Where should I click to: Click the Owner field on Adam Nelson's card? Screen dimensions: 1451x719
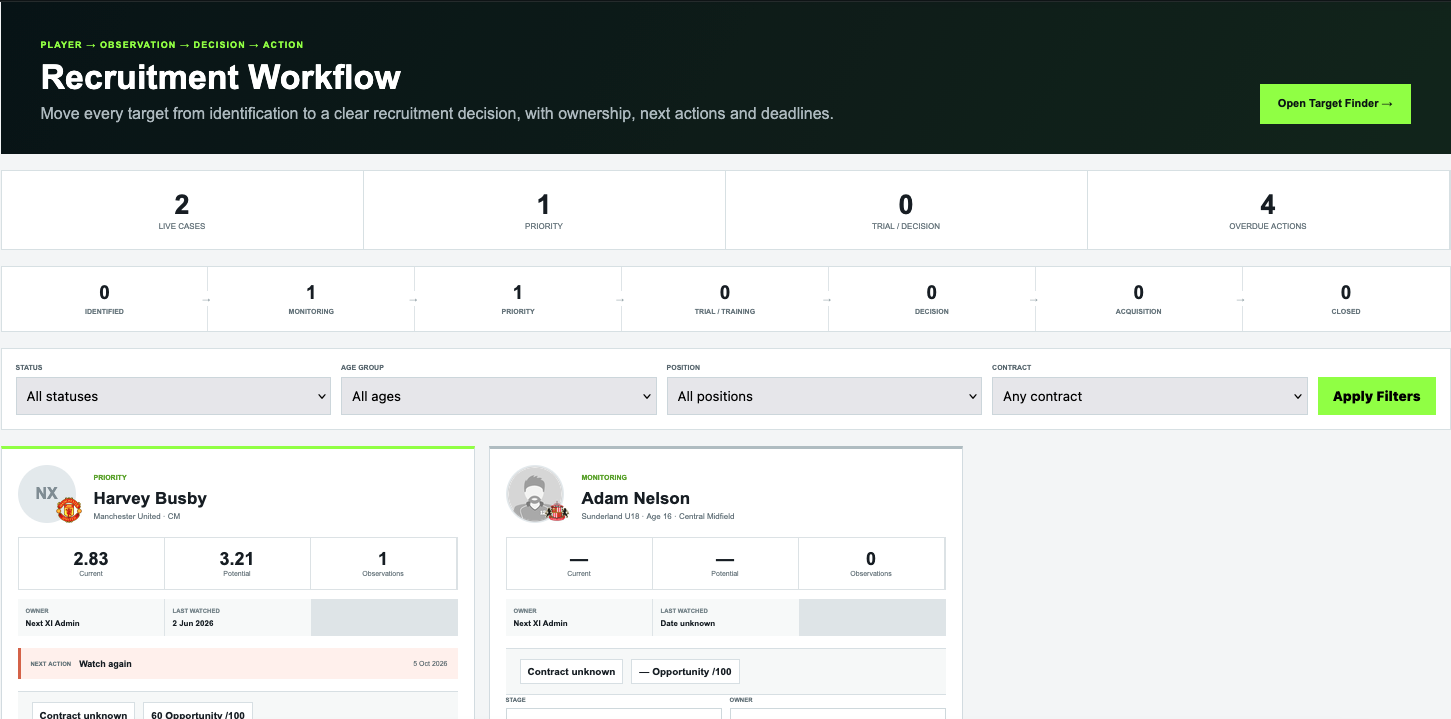coord(838,714)
